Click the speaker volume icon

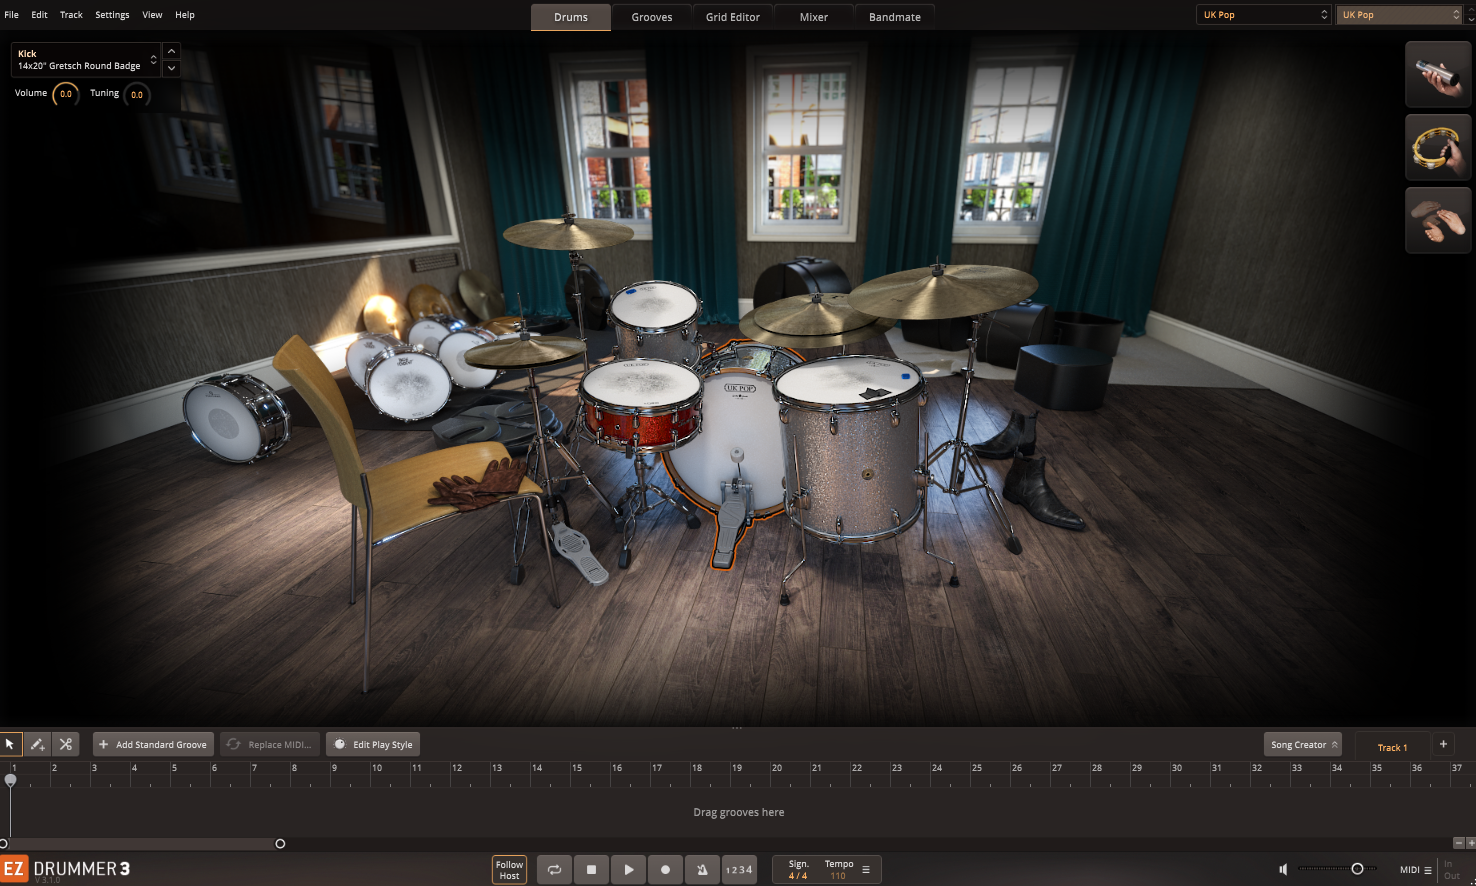click(1283, 869)
